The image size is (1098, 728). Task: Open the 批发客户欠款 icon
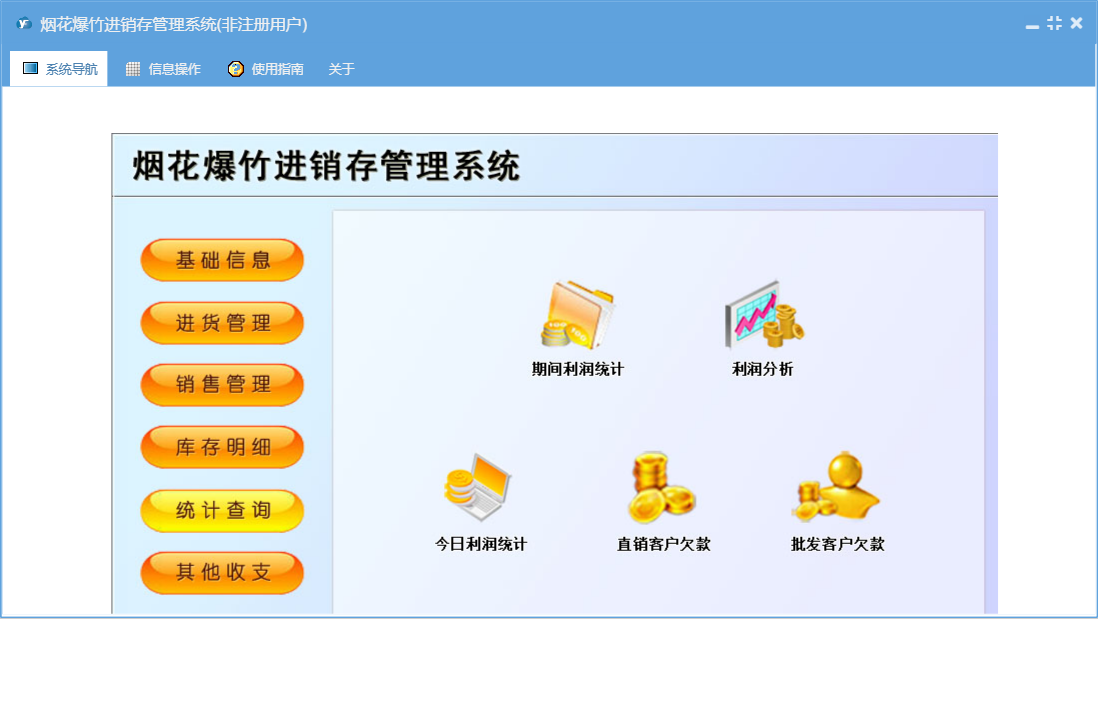[x=837, y=487]
